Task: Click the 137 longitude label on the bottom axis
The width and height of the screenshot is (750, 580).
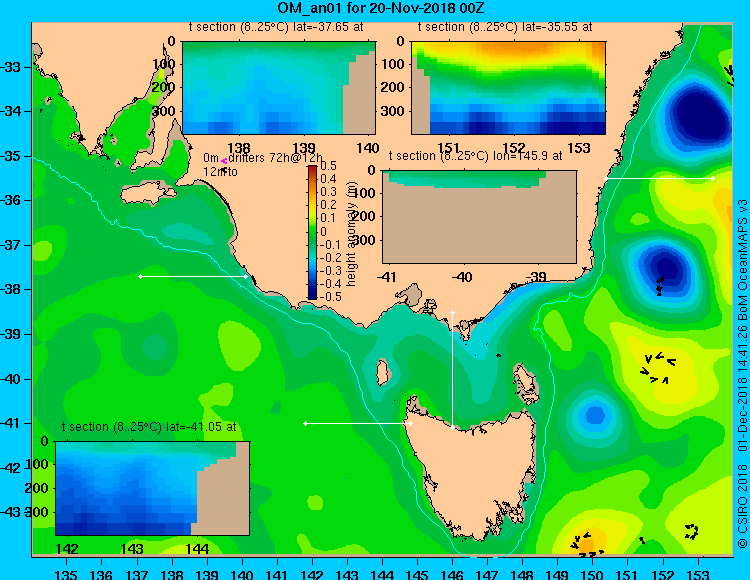Action: click(137, 575)
